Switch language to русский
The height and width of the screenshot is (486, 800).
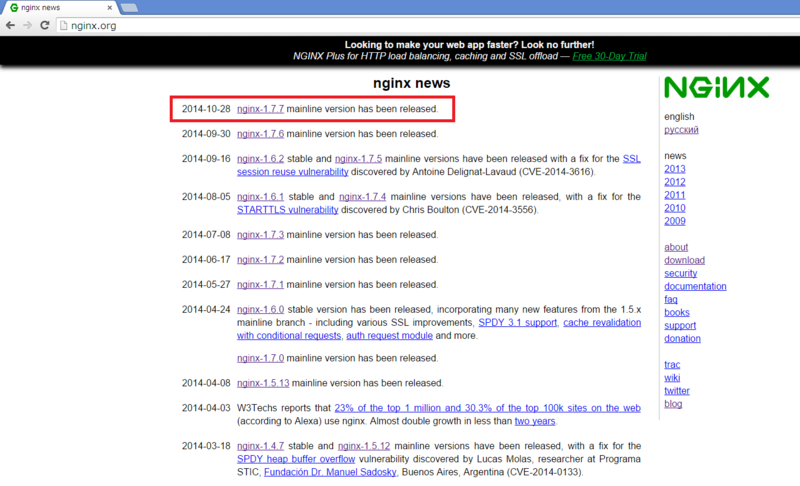[681, 130]
